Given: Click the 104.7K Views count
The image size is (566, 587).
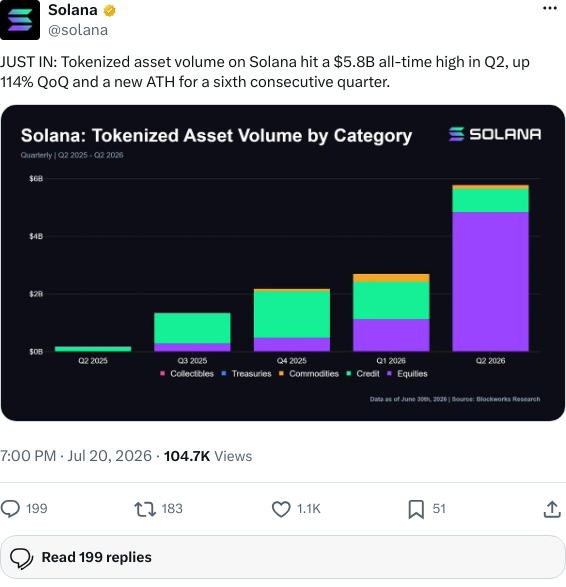Looking at the screenshot, I should [208, 456].
